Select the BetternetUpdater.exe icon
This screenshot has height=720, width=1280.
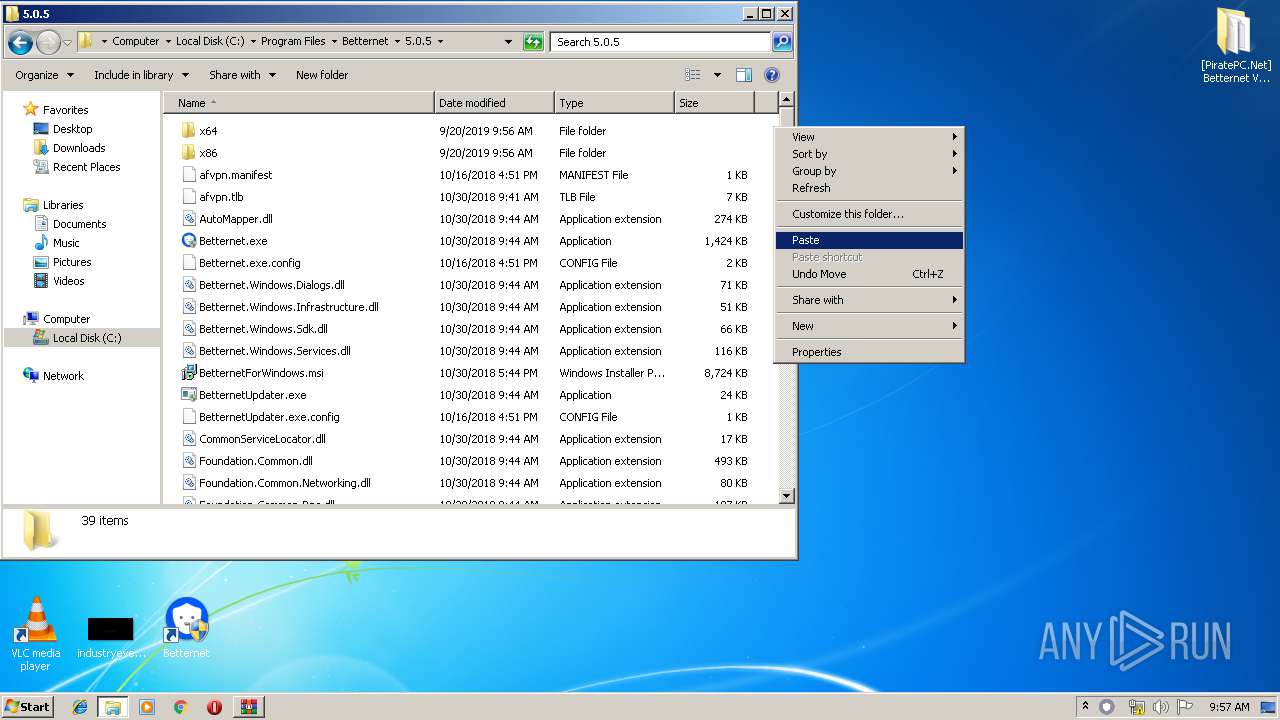[x=189, y=395]
